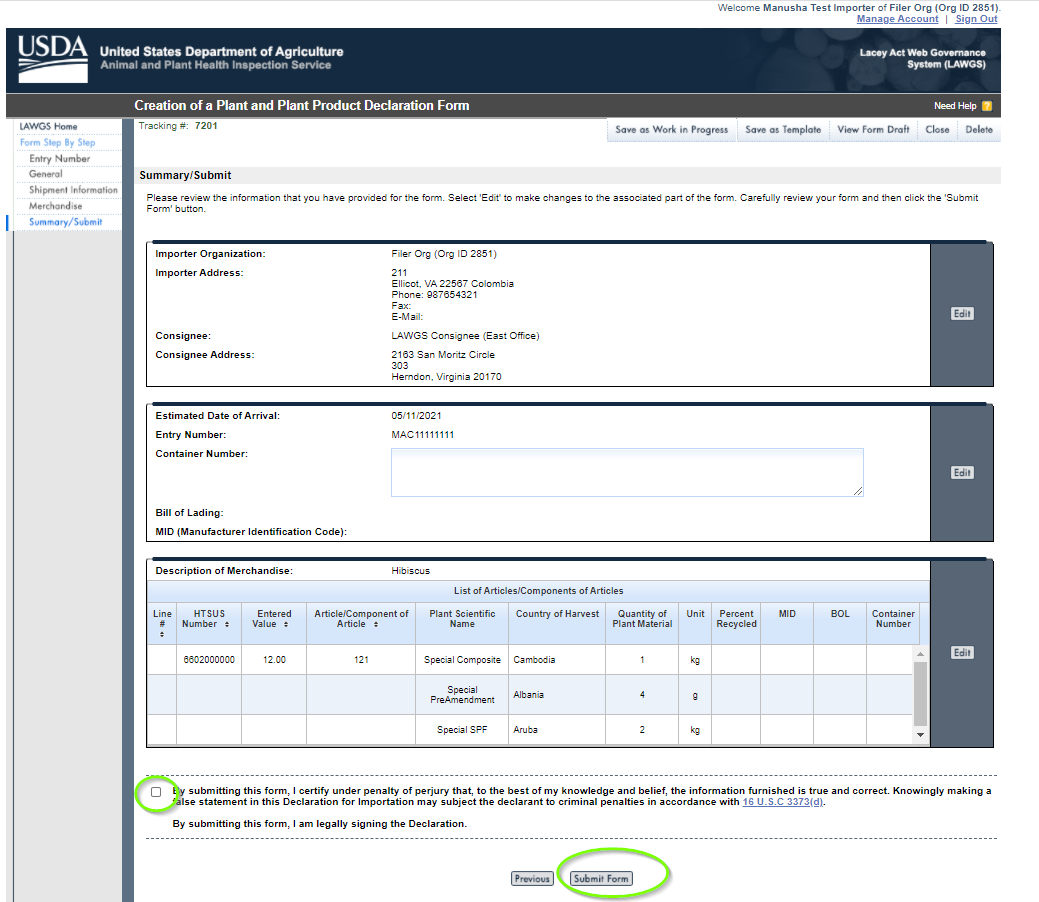Edit the importer organization section
Image resolution: width=1039 pixels, height=902 pixels.
961,314
